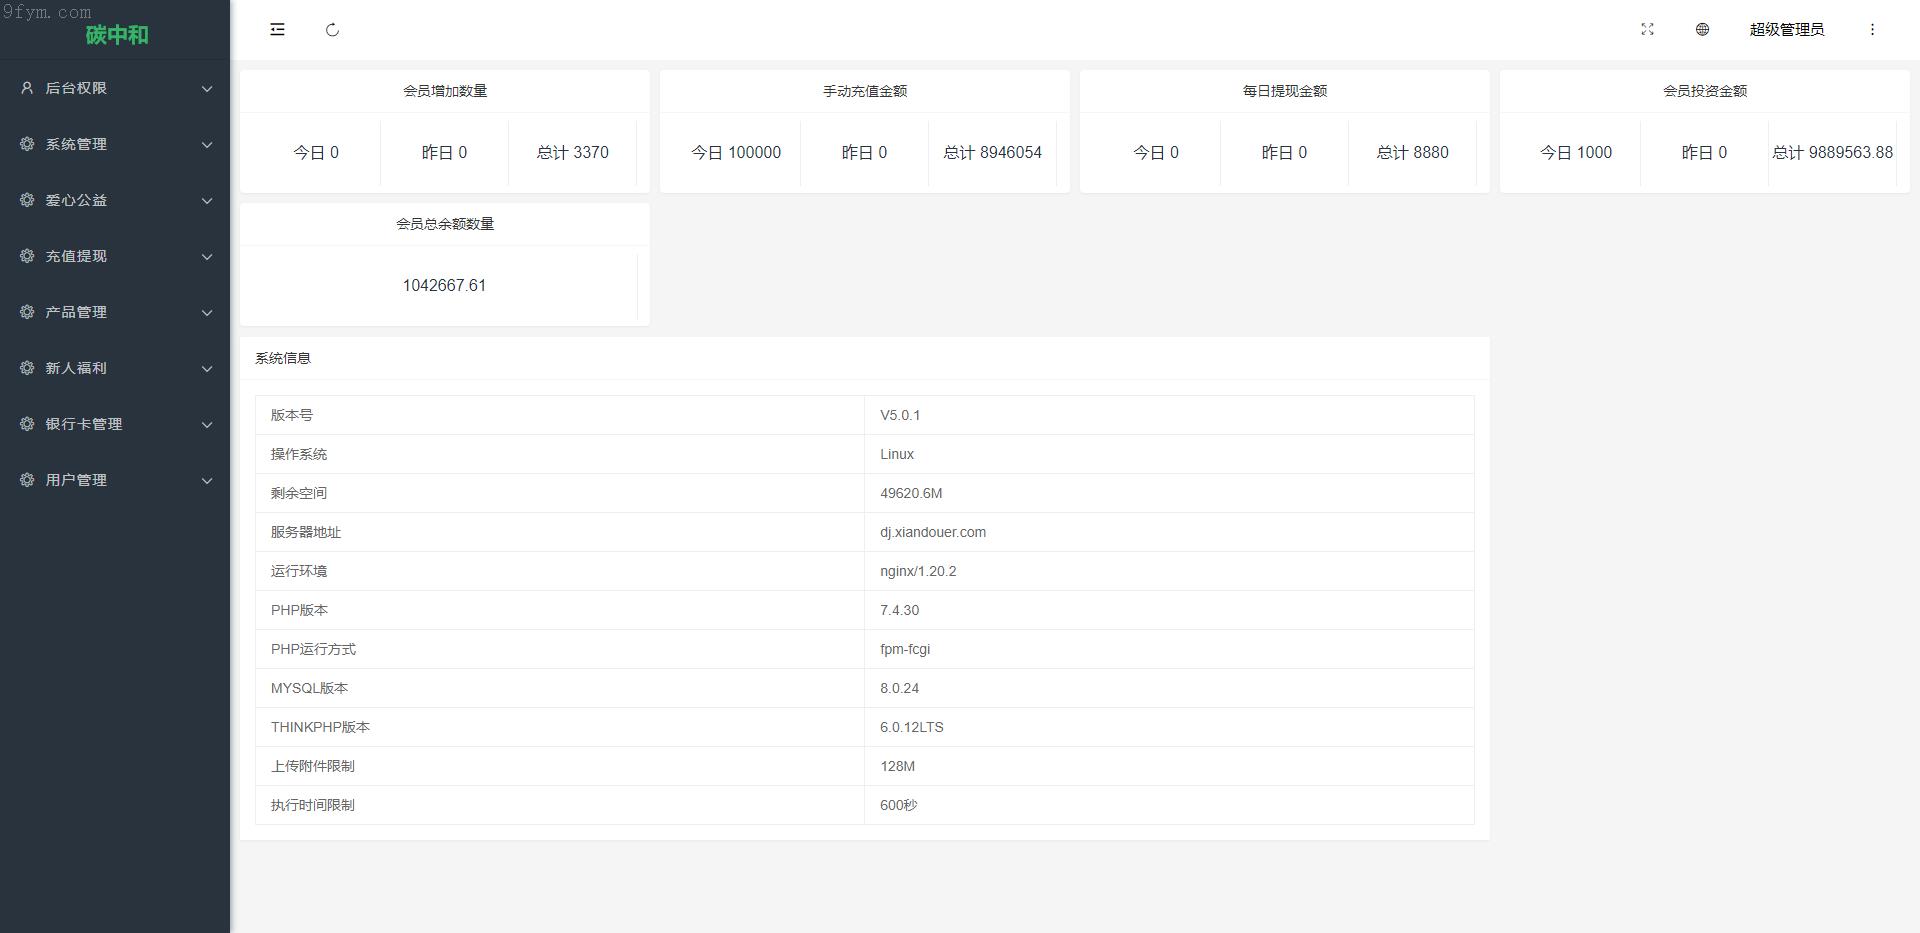Expand the 充值提现 chevron arrow
The image size is (1920, 933).
(207, 257)
